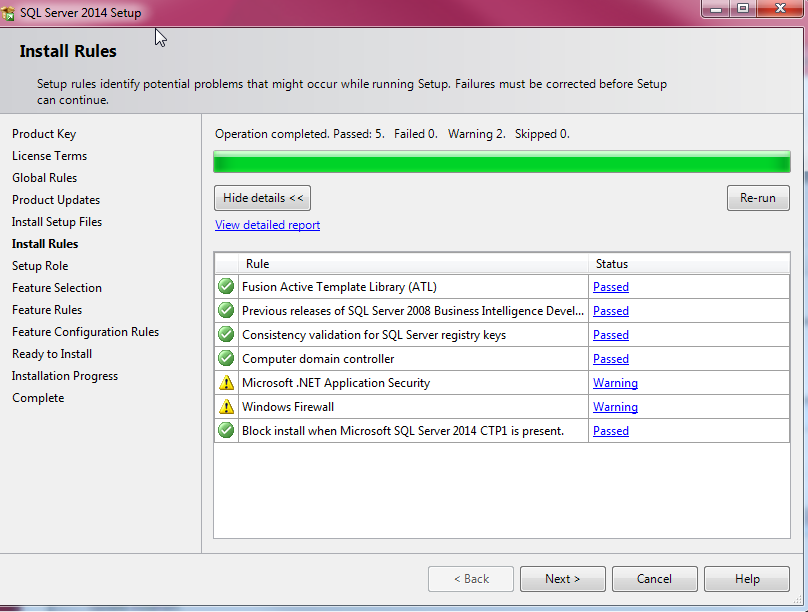808x612 pixels.
Task: Click the green operation progress bar
Action: pos(502,162)
